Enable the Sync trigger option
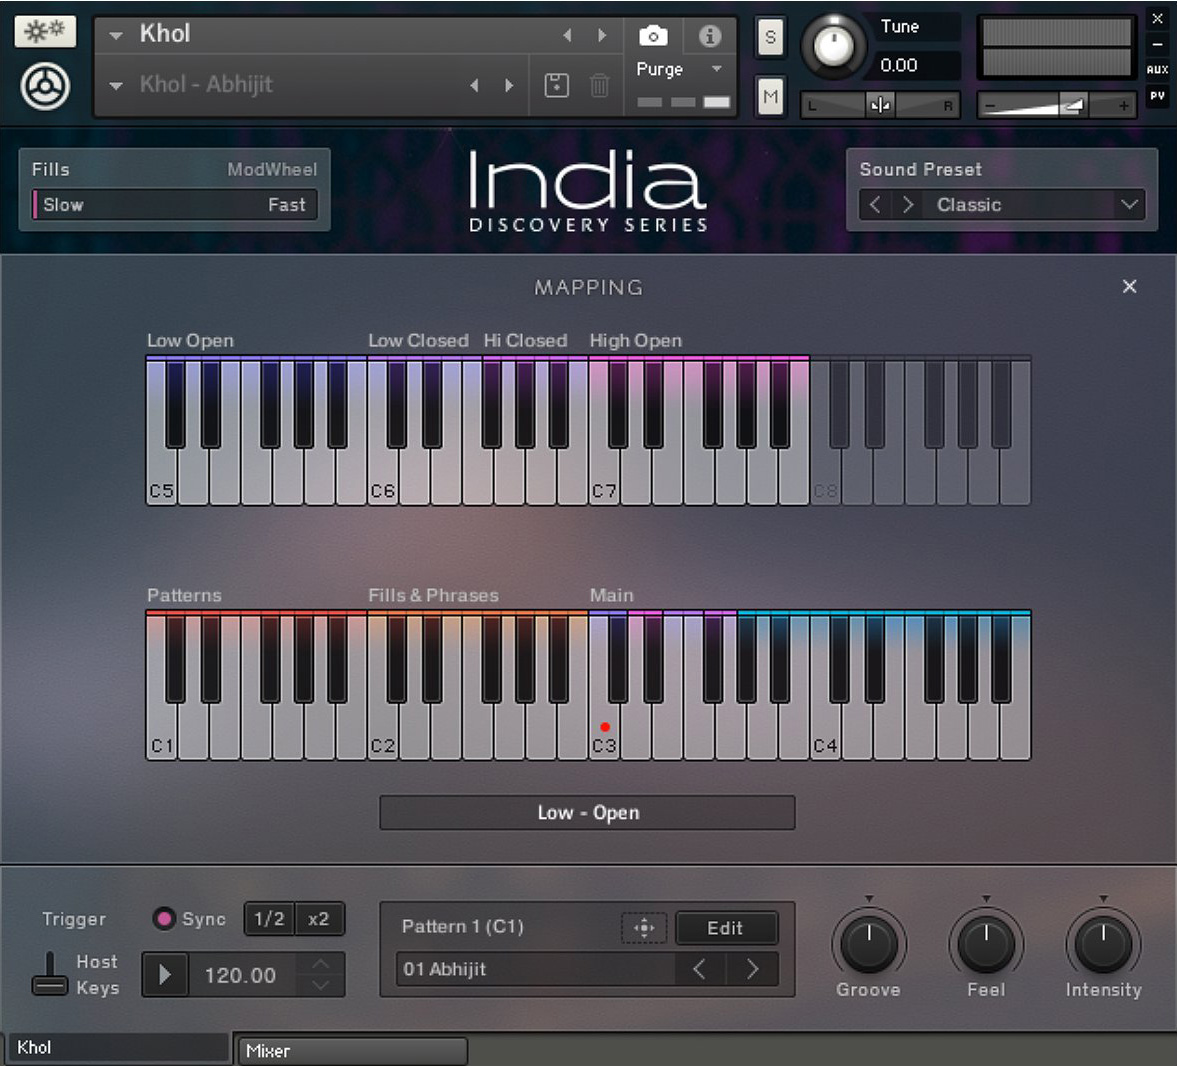 [163, 918]
